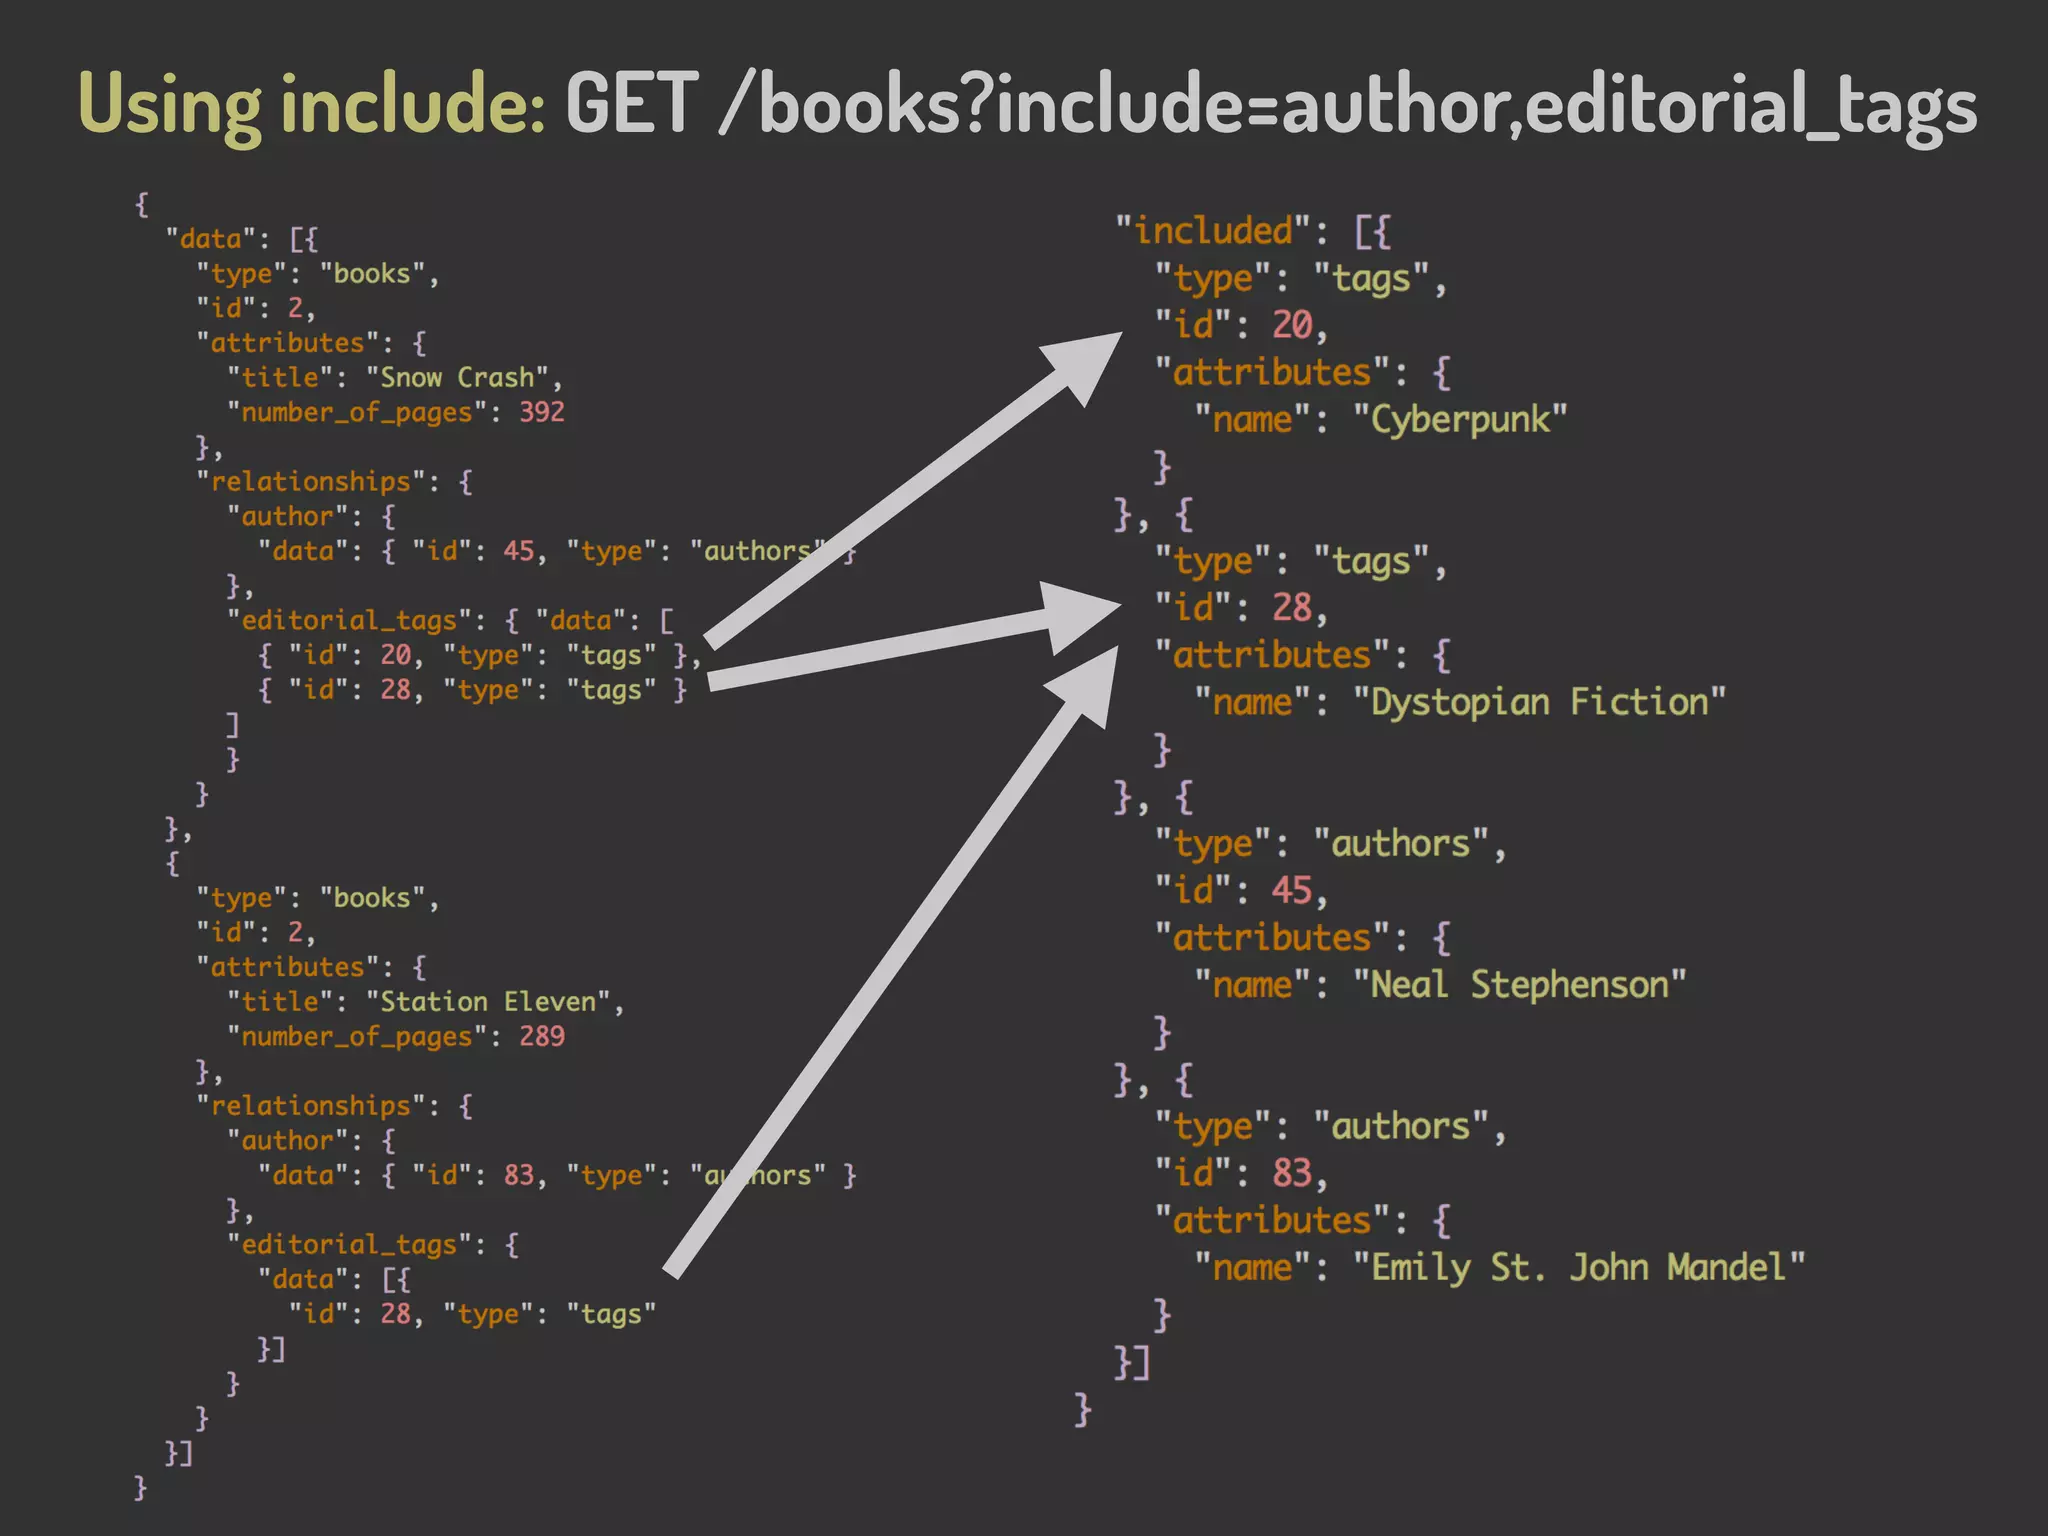
Task: Click "type": "books" above Snow Crash
Action: [x=318, y=274]
